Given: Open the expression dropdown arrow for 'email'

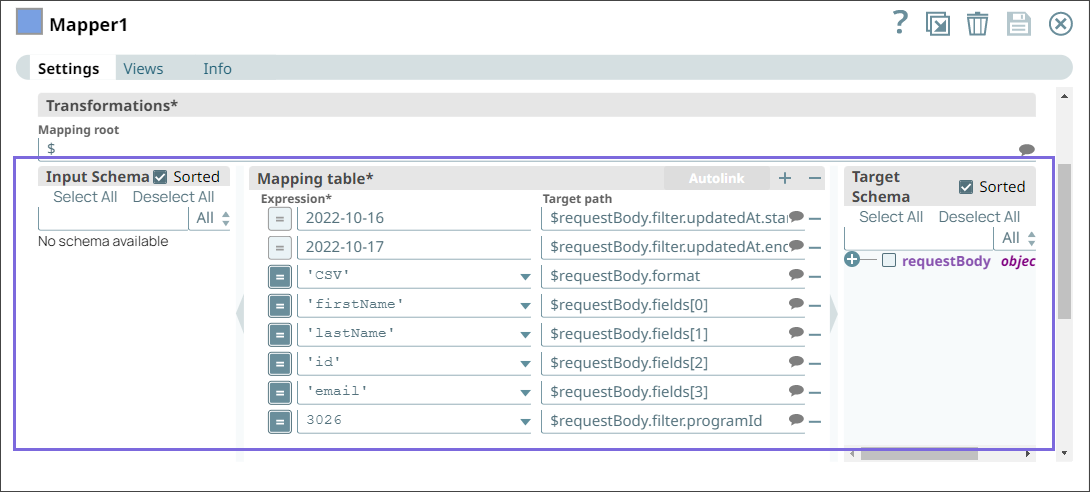Looking at the screenshot, I should click(x=526, y=394).
